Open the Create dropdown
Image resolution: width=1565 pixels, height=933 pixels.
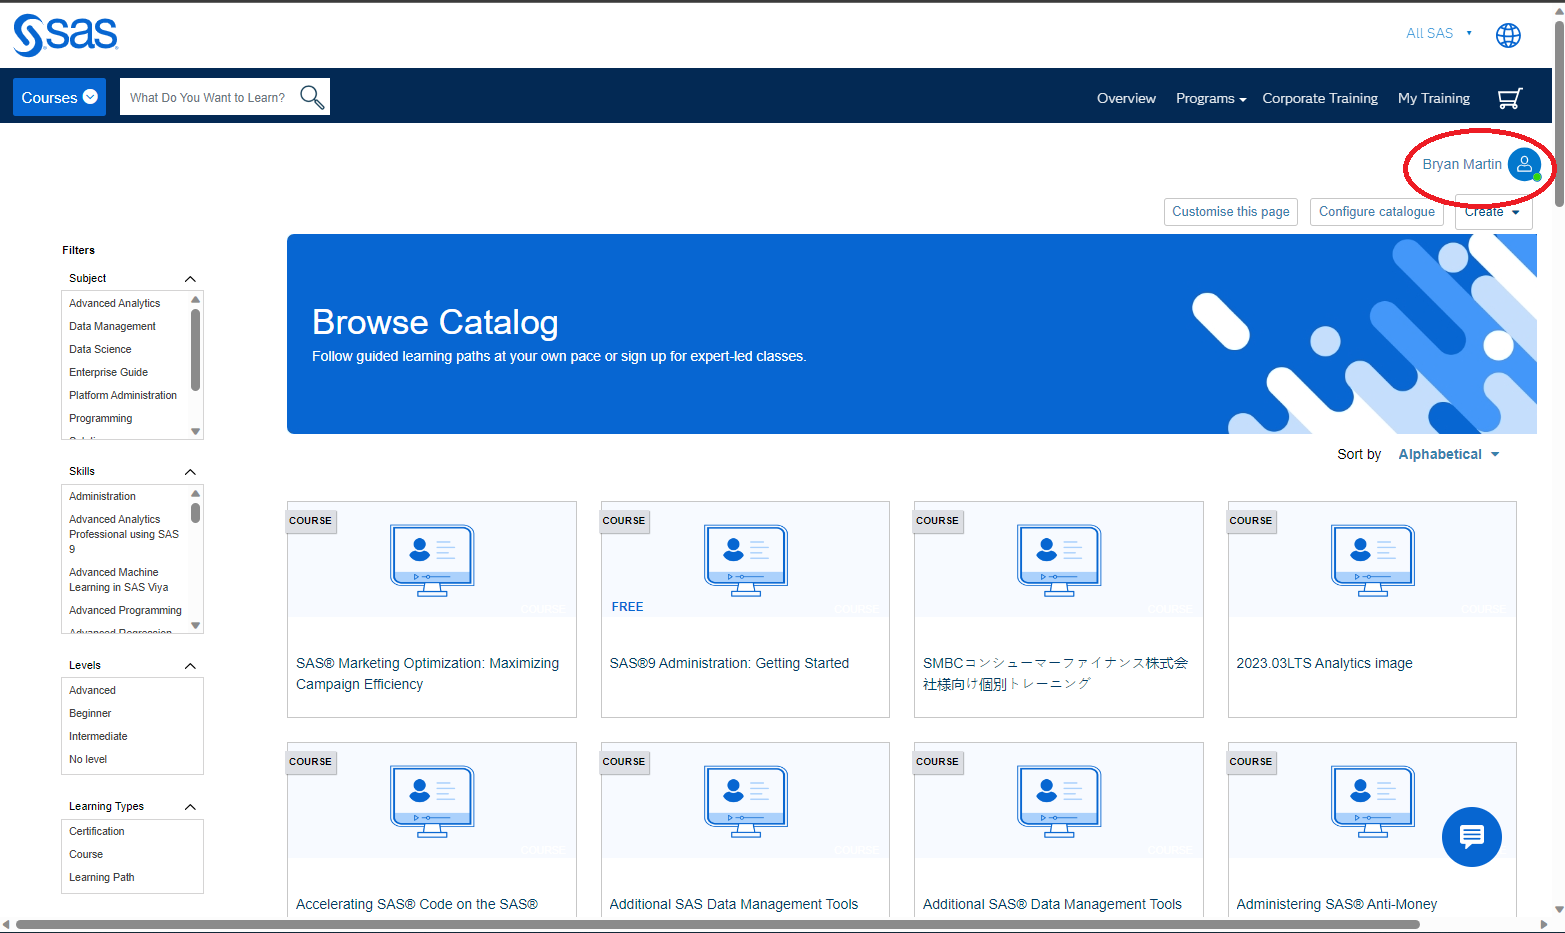tap(1493, 211)
